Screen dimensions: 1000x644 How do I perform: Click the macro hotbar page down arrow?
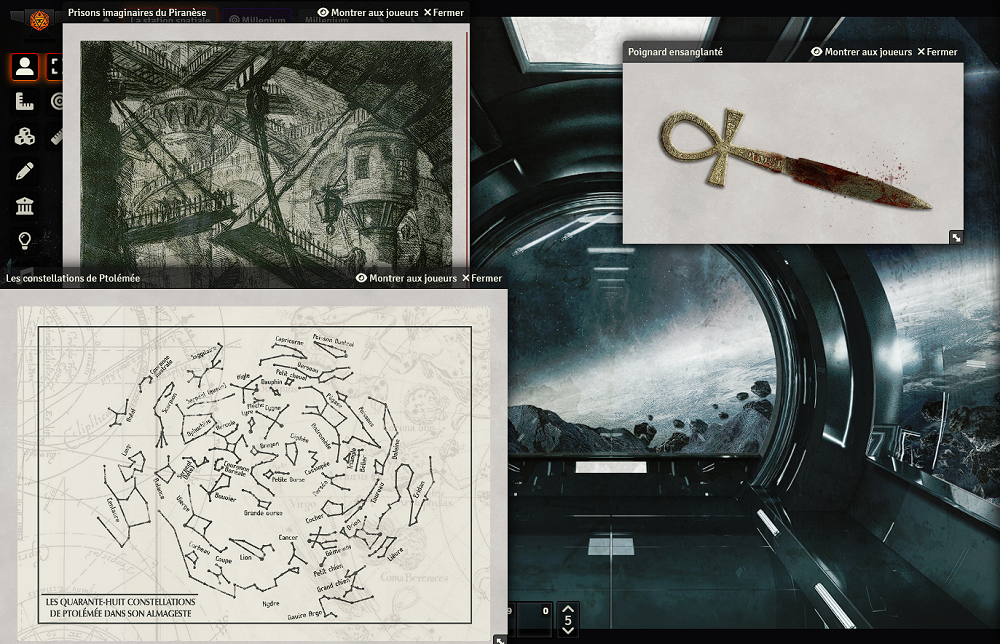pyautogui.click(x=568, y=631)
